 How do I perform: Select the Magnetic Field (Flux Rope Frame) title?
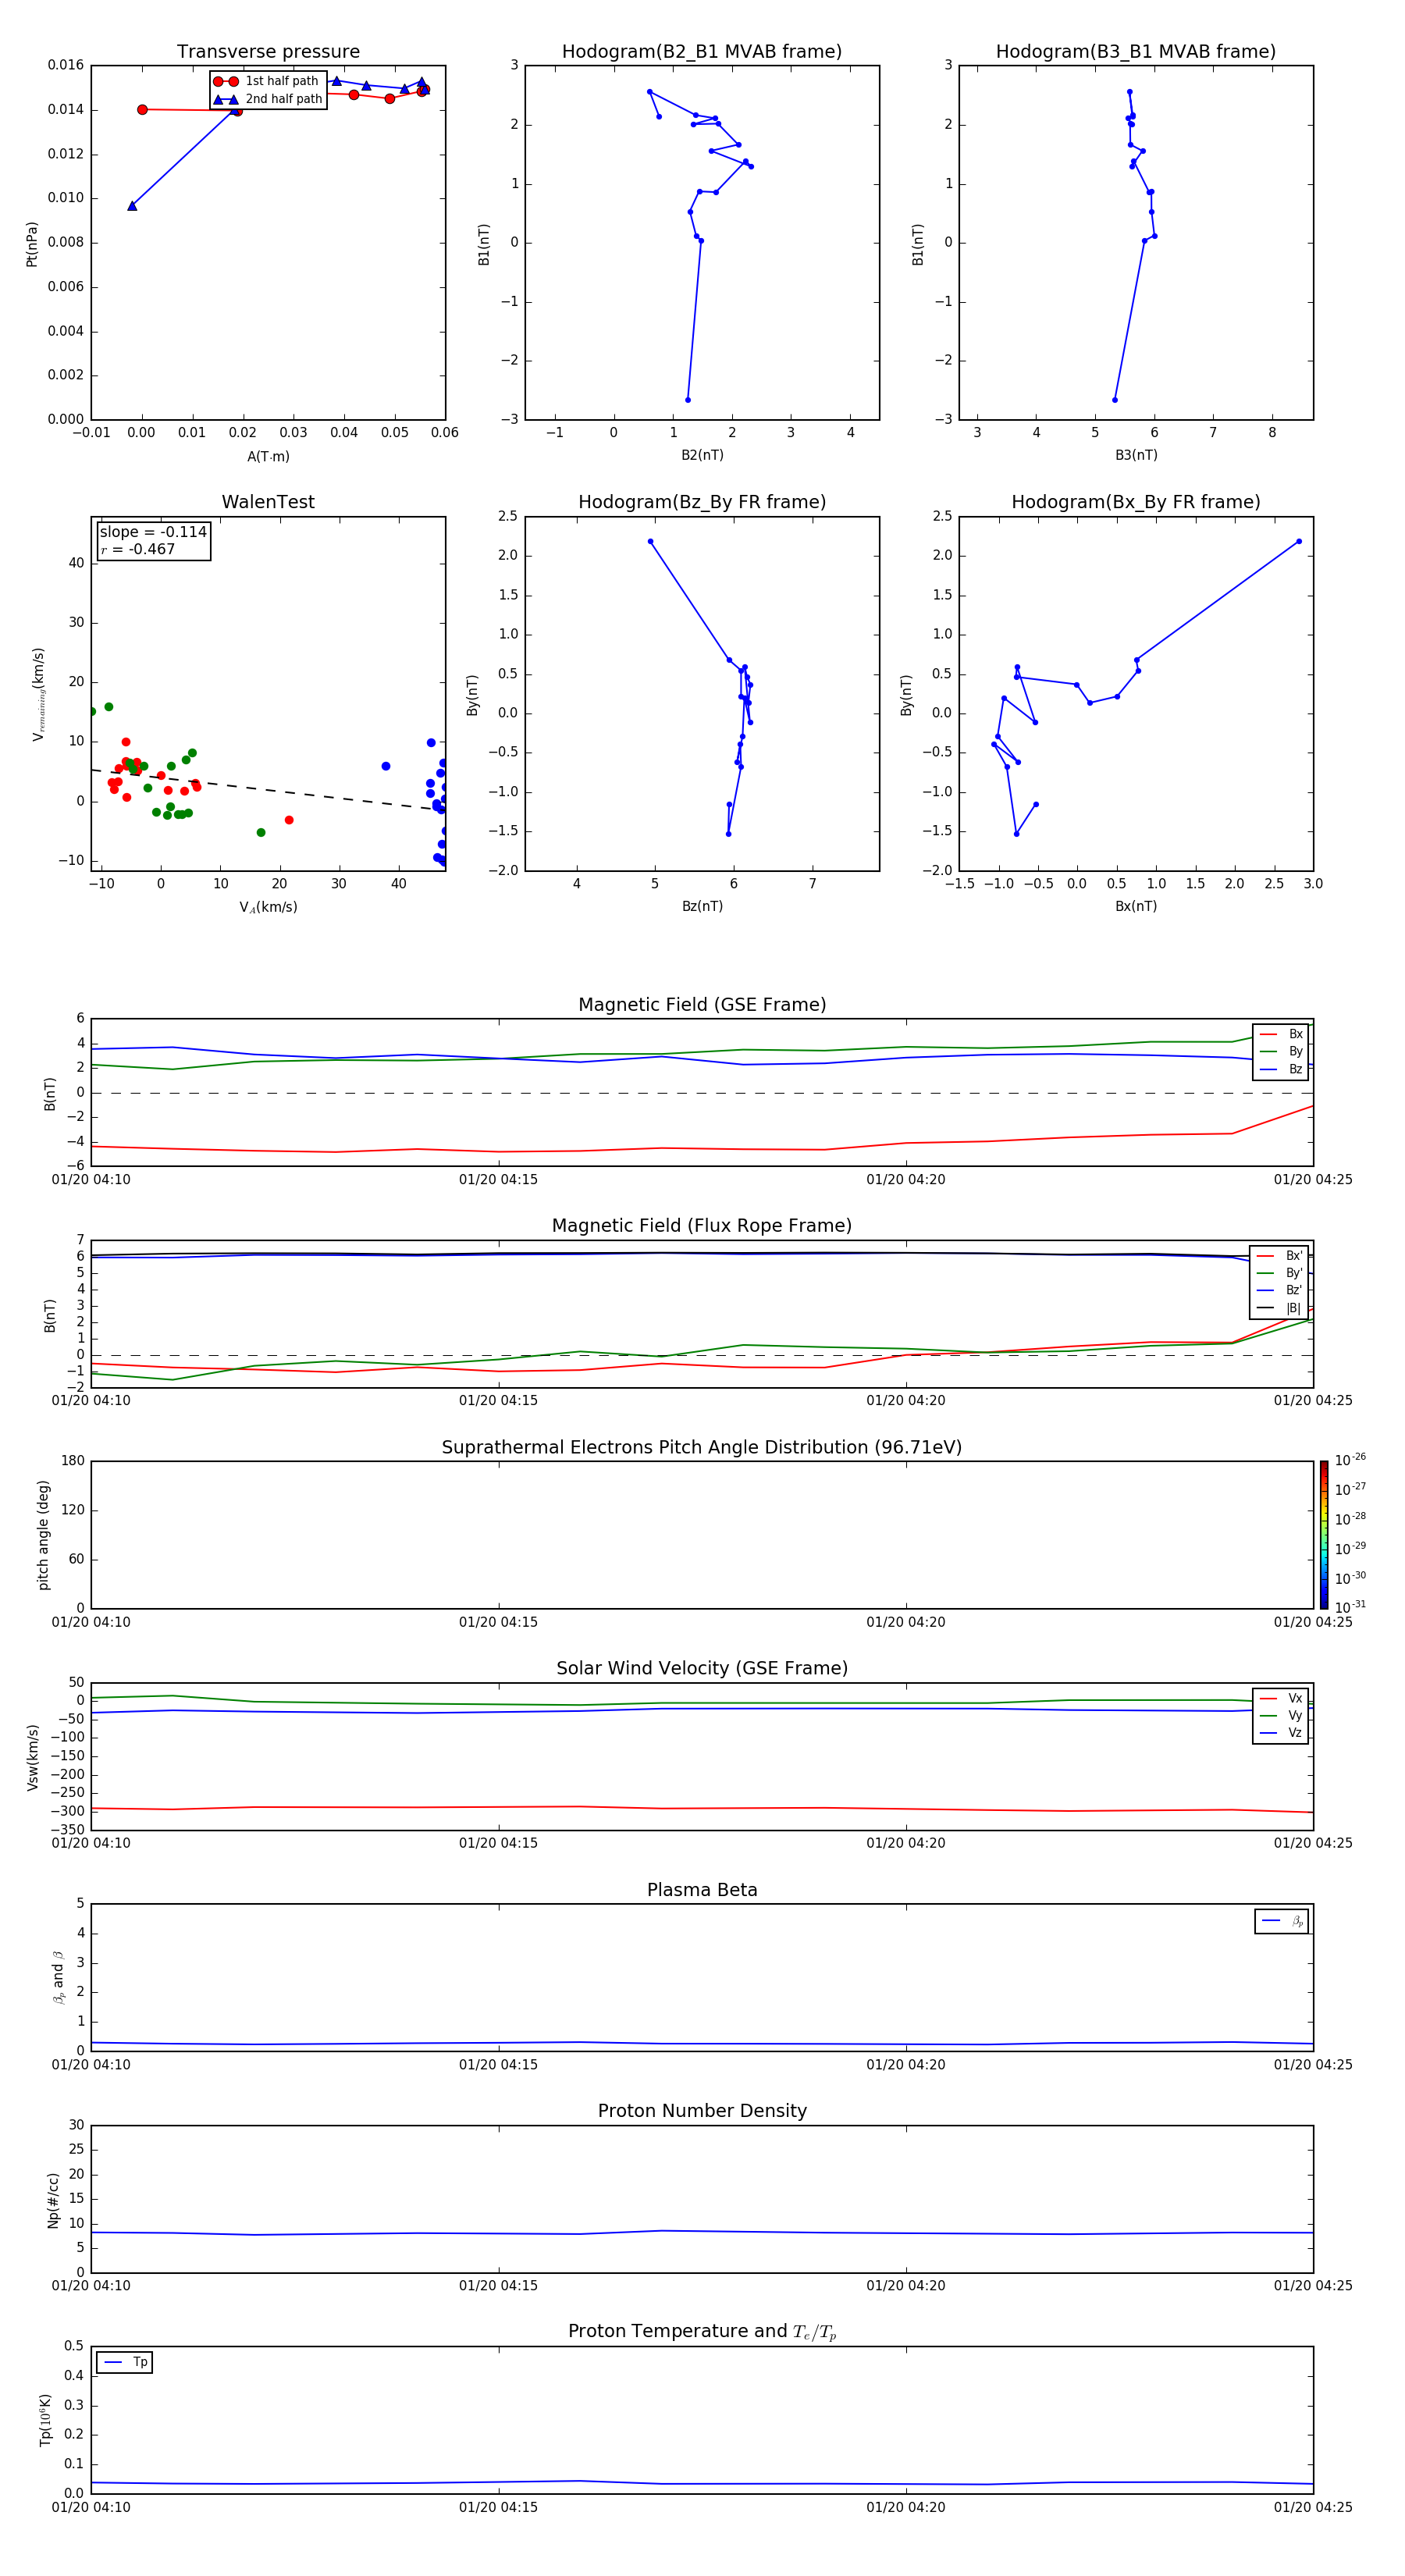[x=701, y=1226]
